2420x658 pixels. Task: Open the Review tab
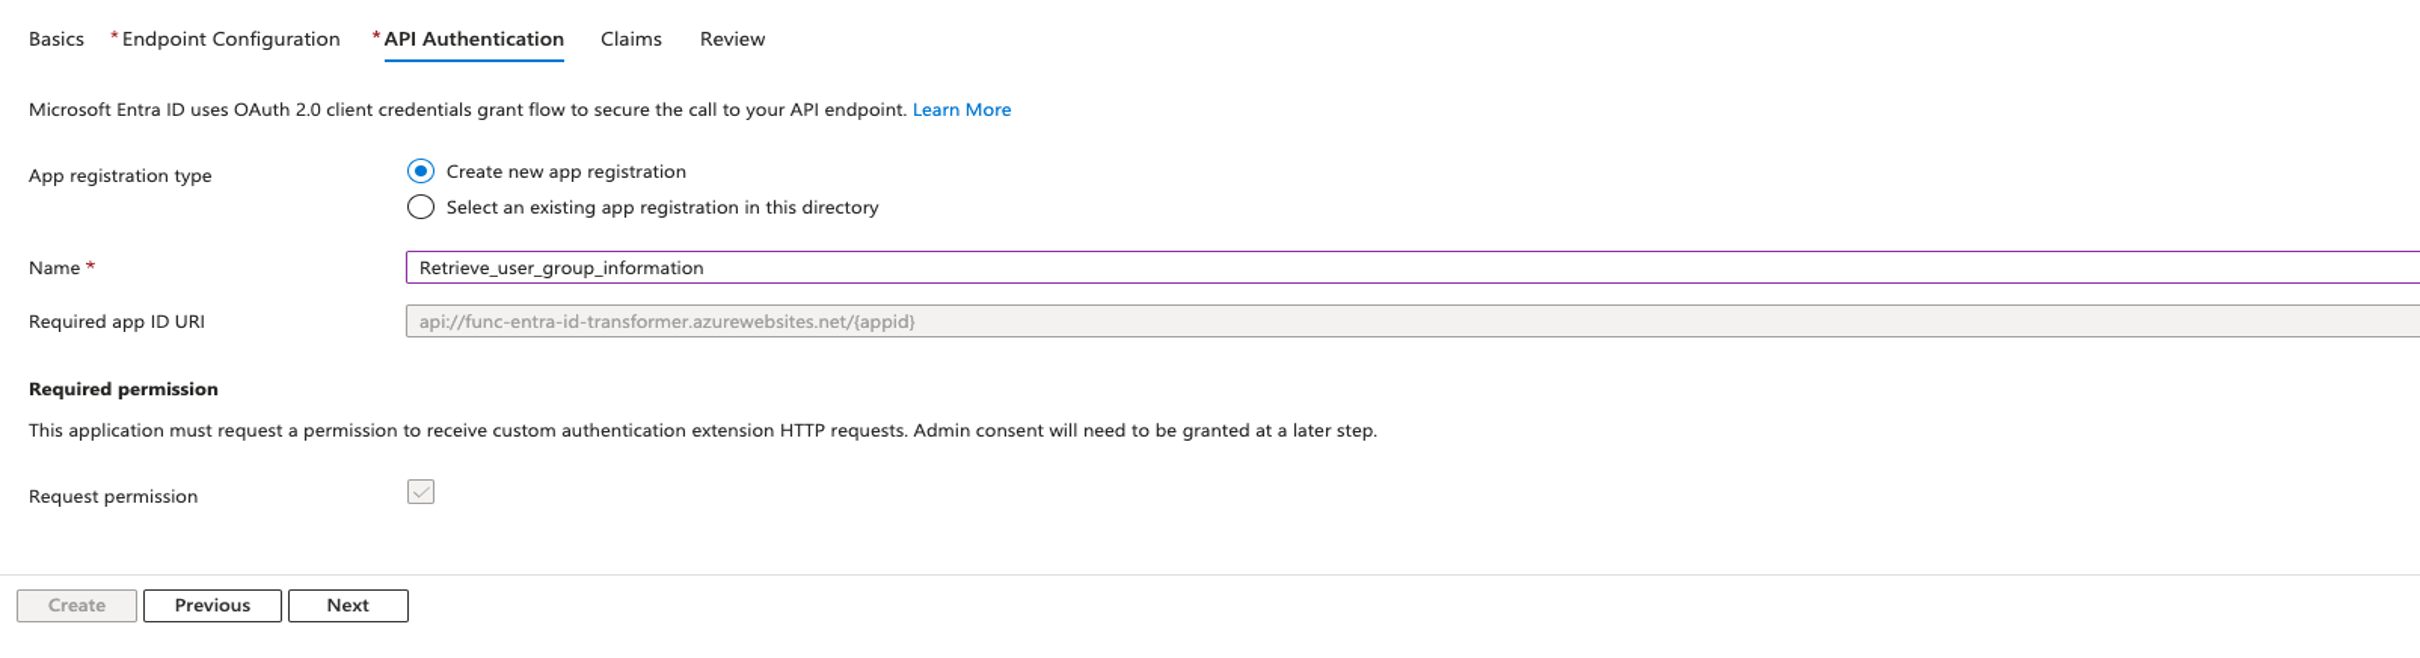click(x=732, y=39)
